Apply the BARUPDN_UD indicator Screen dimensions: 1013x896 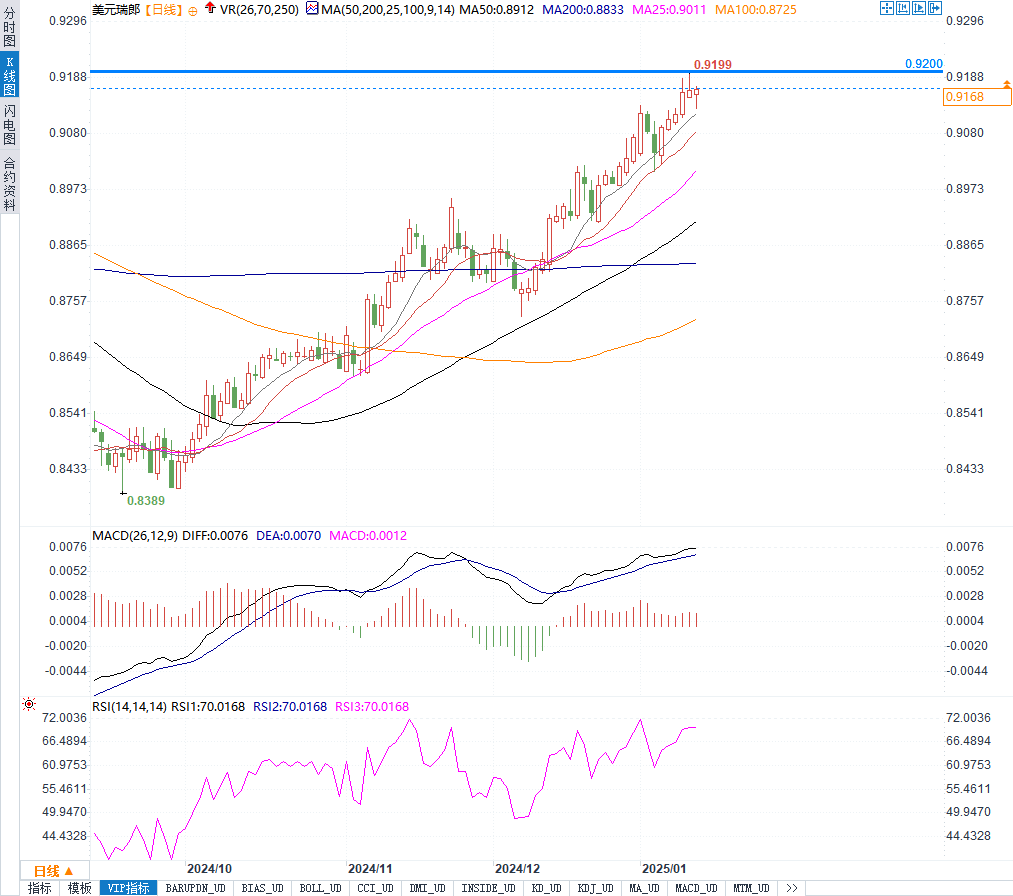click(x=196, y=888)
